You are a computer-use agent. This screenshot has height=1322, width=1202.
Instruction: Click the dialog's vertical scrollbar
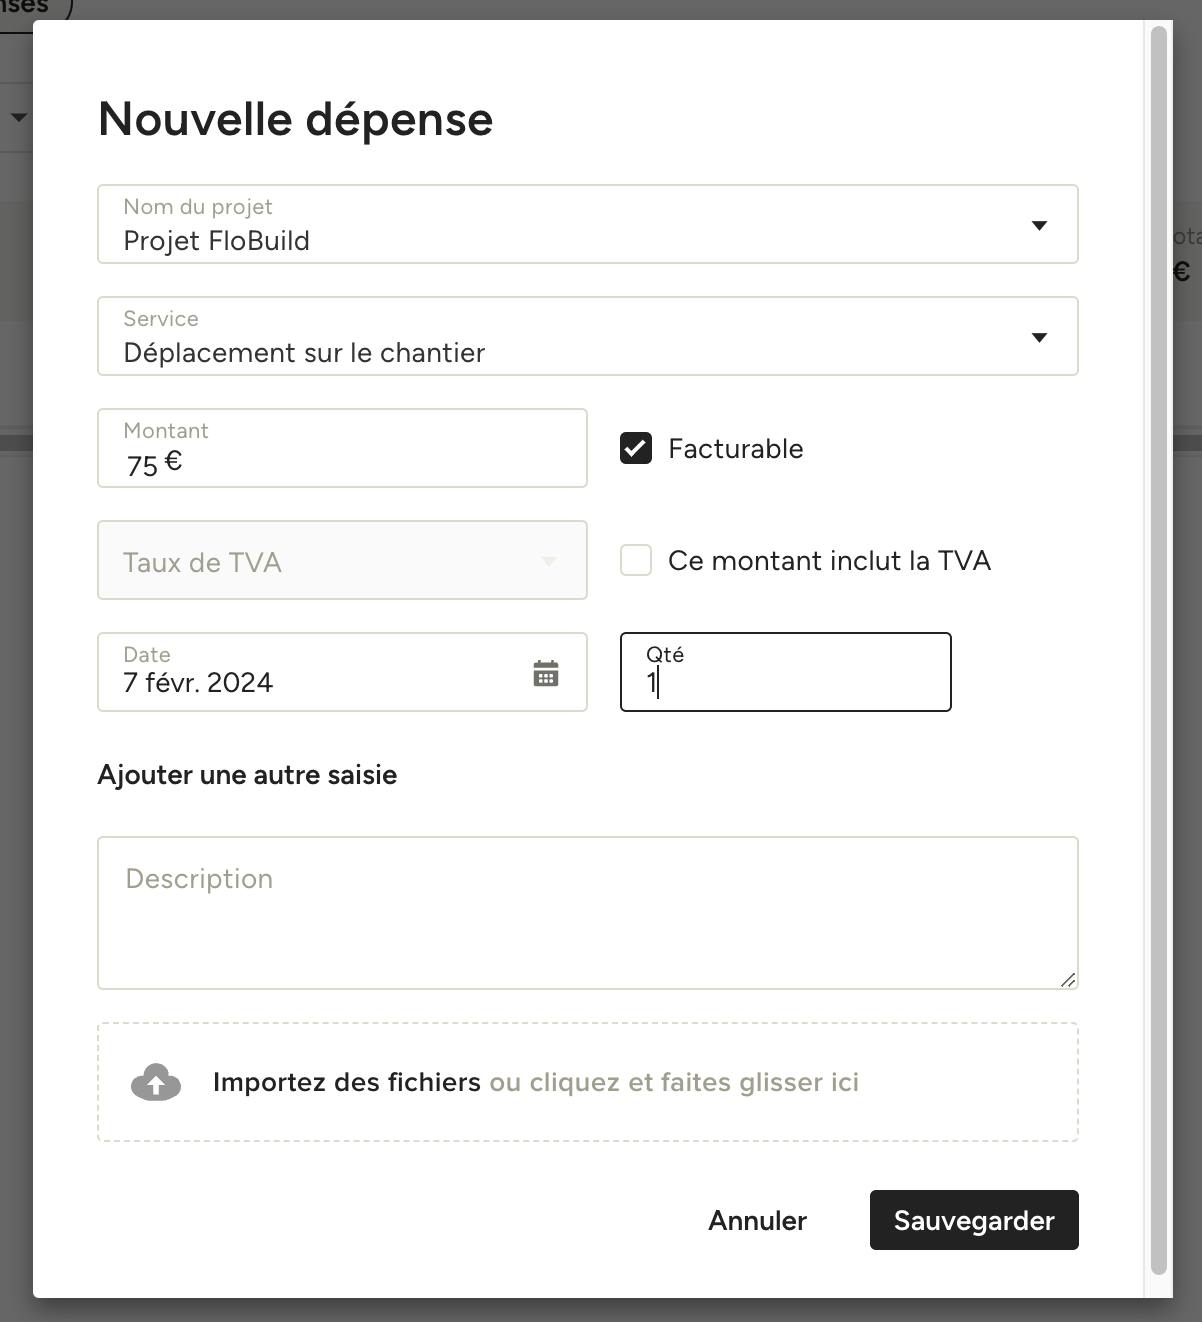(x=1159, y=650)
